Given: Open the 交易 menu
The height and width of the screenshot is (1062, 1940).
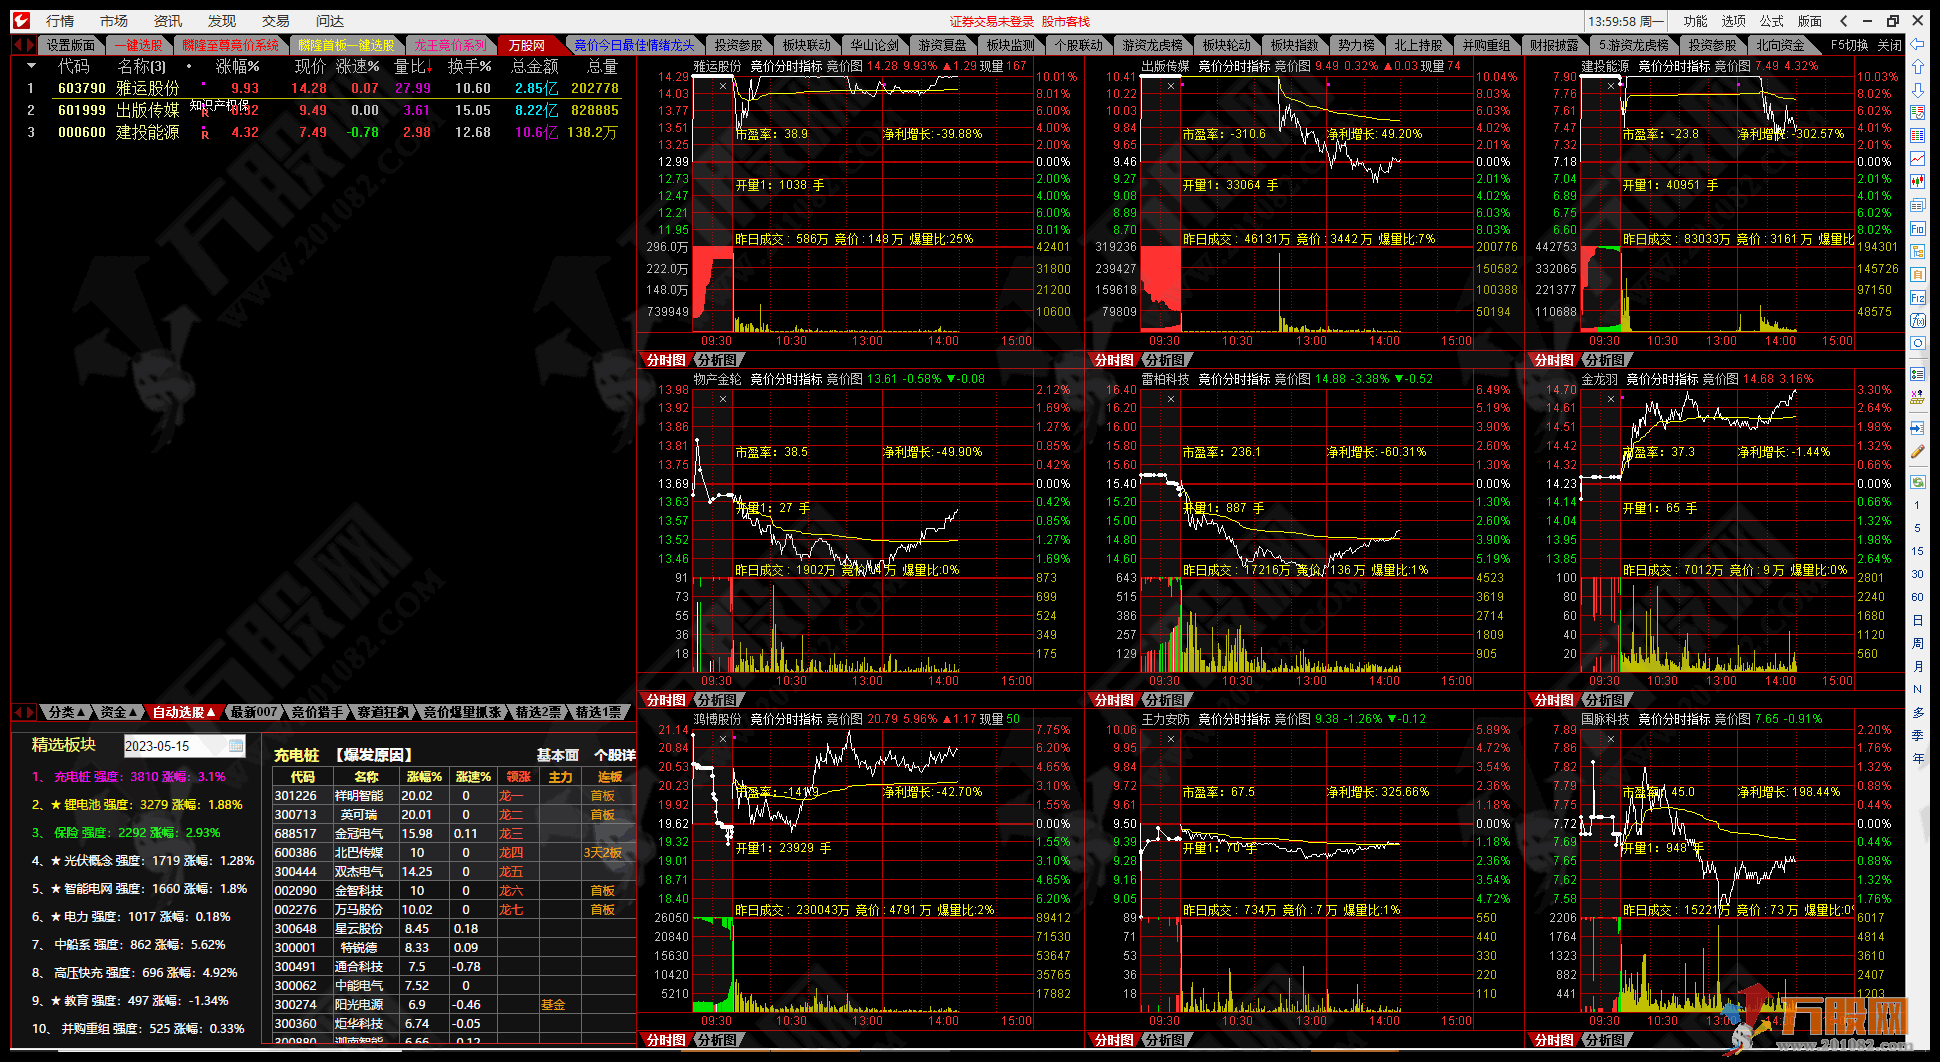Looking at the screenshot, I should coord(276,21).
